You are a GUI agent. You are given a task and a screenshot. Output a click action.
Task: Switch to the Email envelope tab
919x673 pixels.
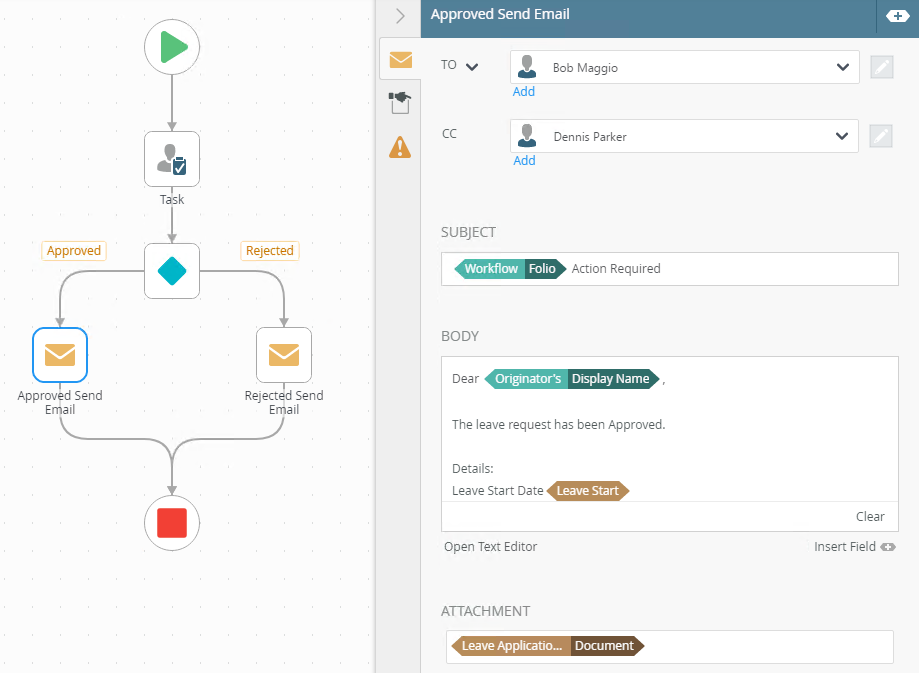coord(400,59)
